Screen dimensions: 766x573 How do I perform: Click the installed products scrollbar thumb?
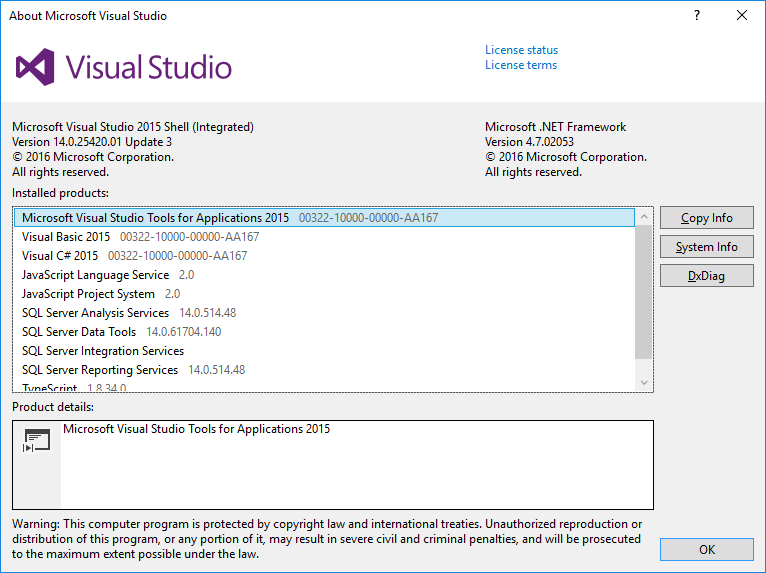coord(644,292)
